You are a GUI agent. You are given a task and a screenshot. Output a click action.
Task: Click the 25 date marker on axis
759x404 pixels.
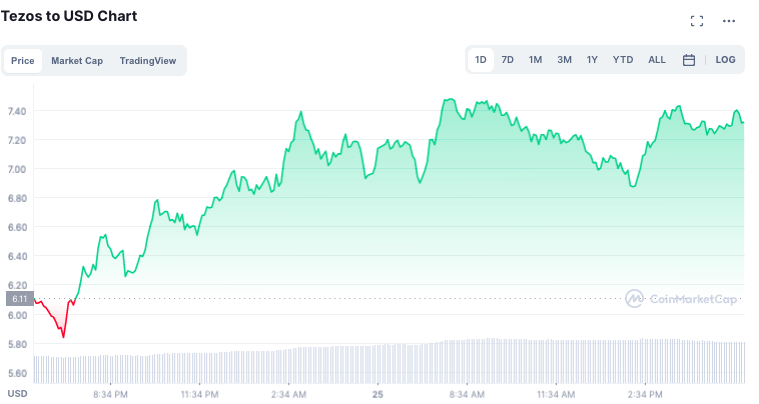(378, 394)
